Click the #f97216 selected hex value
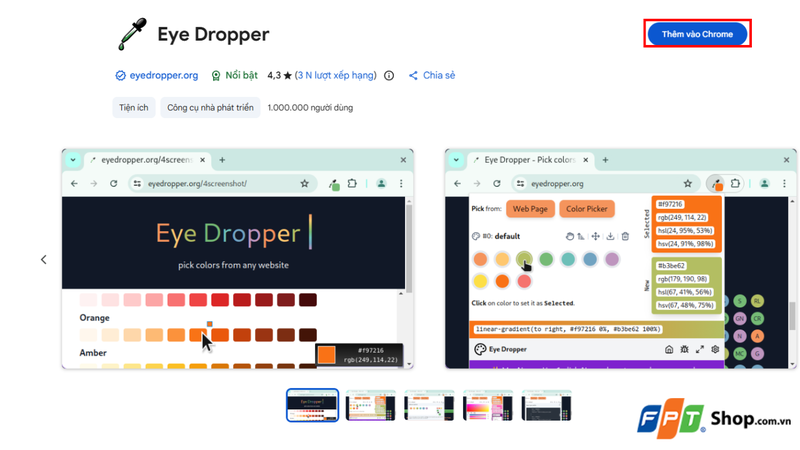Screen dimensions: 800x450 click(x=670, y=204)
